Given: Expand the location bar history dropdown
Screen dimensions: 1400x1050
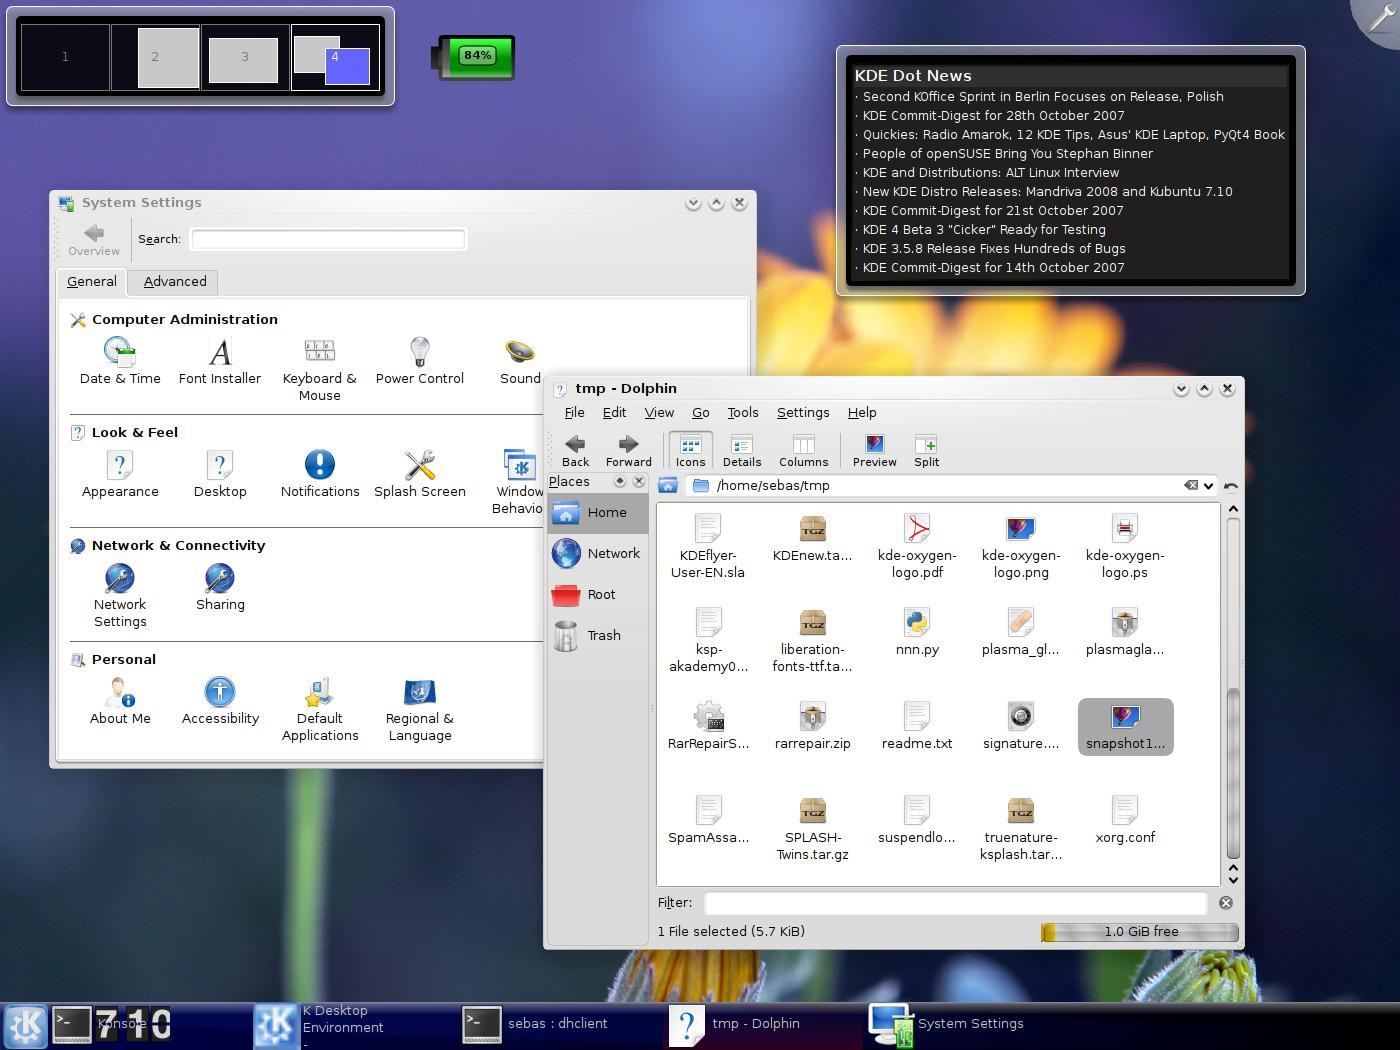Looking at the screenshot, I should [x=1208, y=486].
